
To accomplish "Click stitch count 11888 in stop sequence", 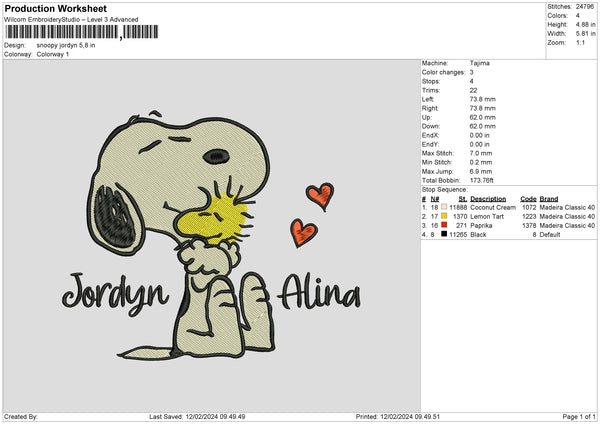I will (458, 207).
